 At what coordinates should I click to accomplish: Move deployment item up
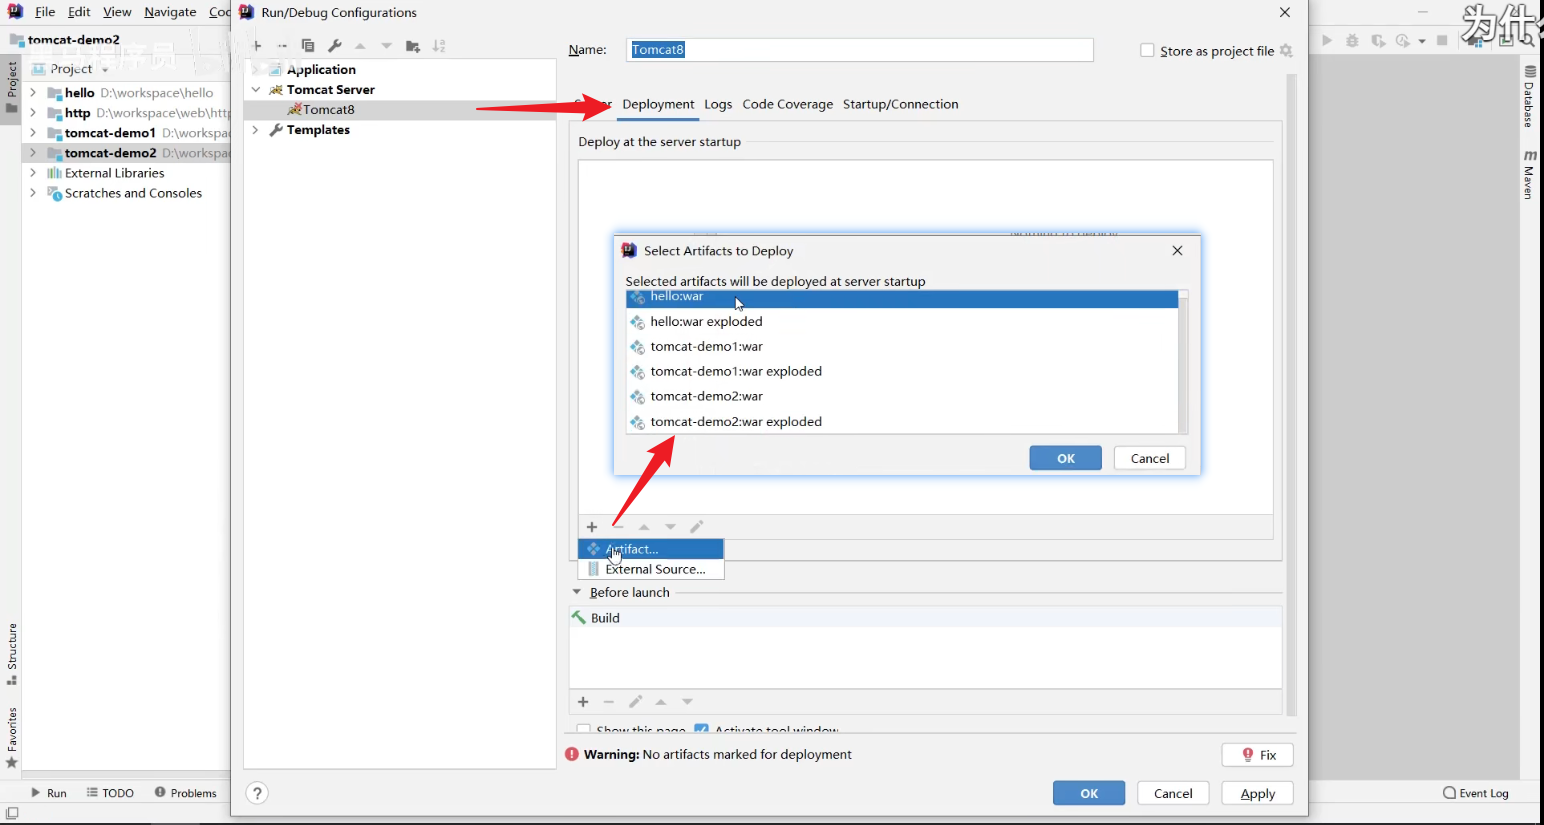point(644,527)
